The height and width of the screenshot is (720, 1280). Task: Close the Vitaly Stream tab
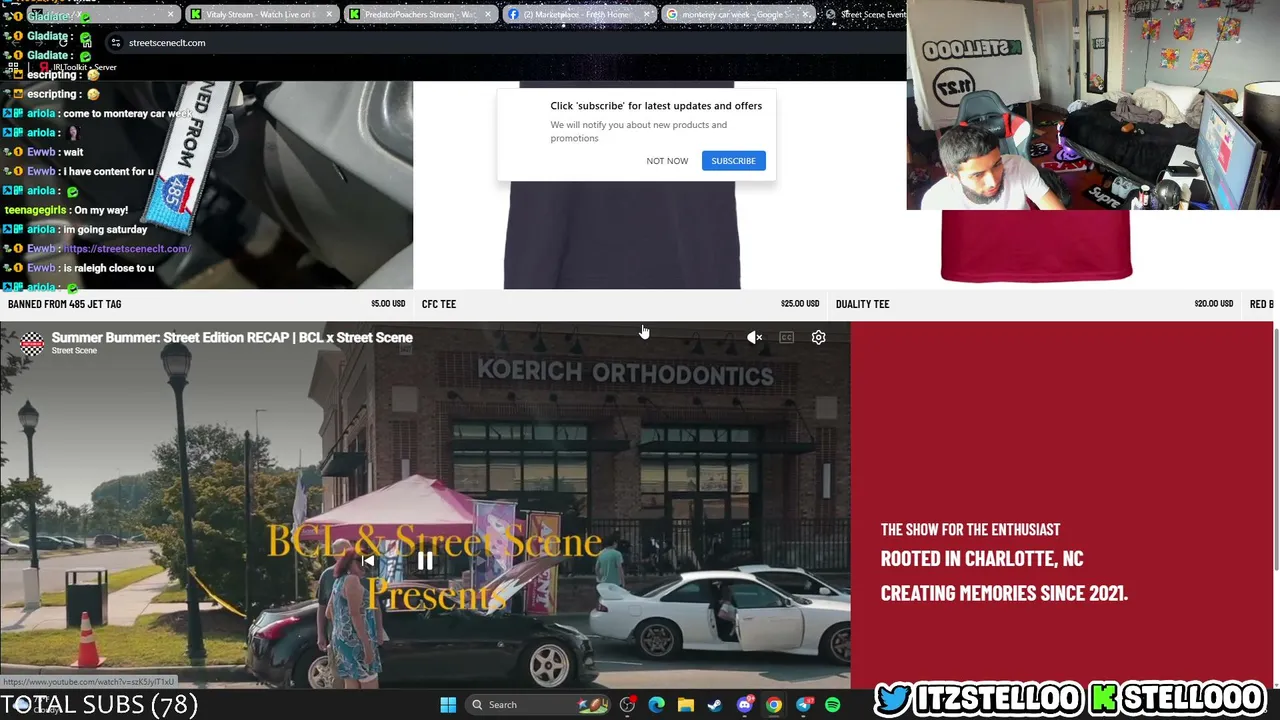click(329, 15)
